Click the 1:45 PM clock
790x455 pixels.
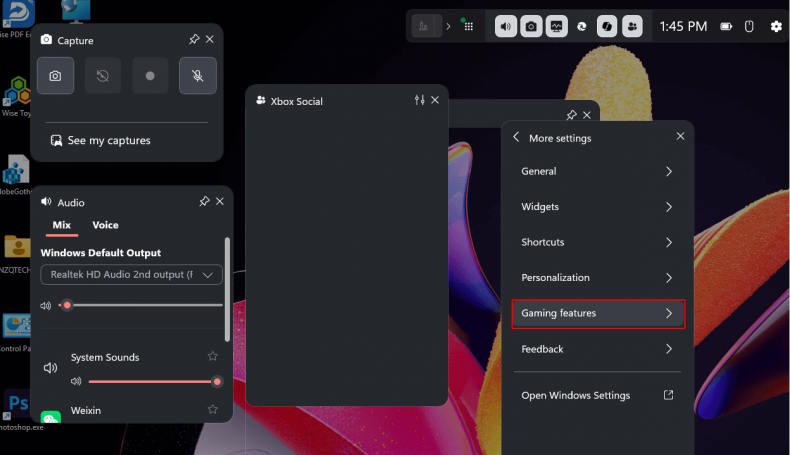point(683,26)
